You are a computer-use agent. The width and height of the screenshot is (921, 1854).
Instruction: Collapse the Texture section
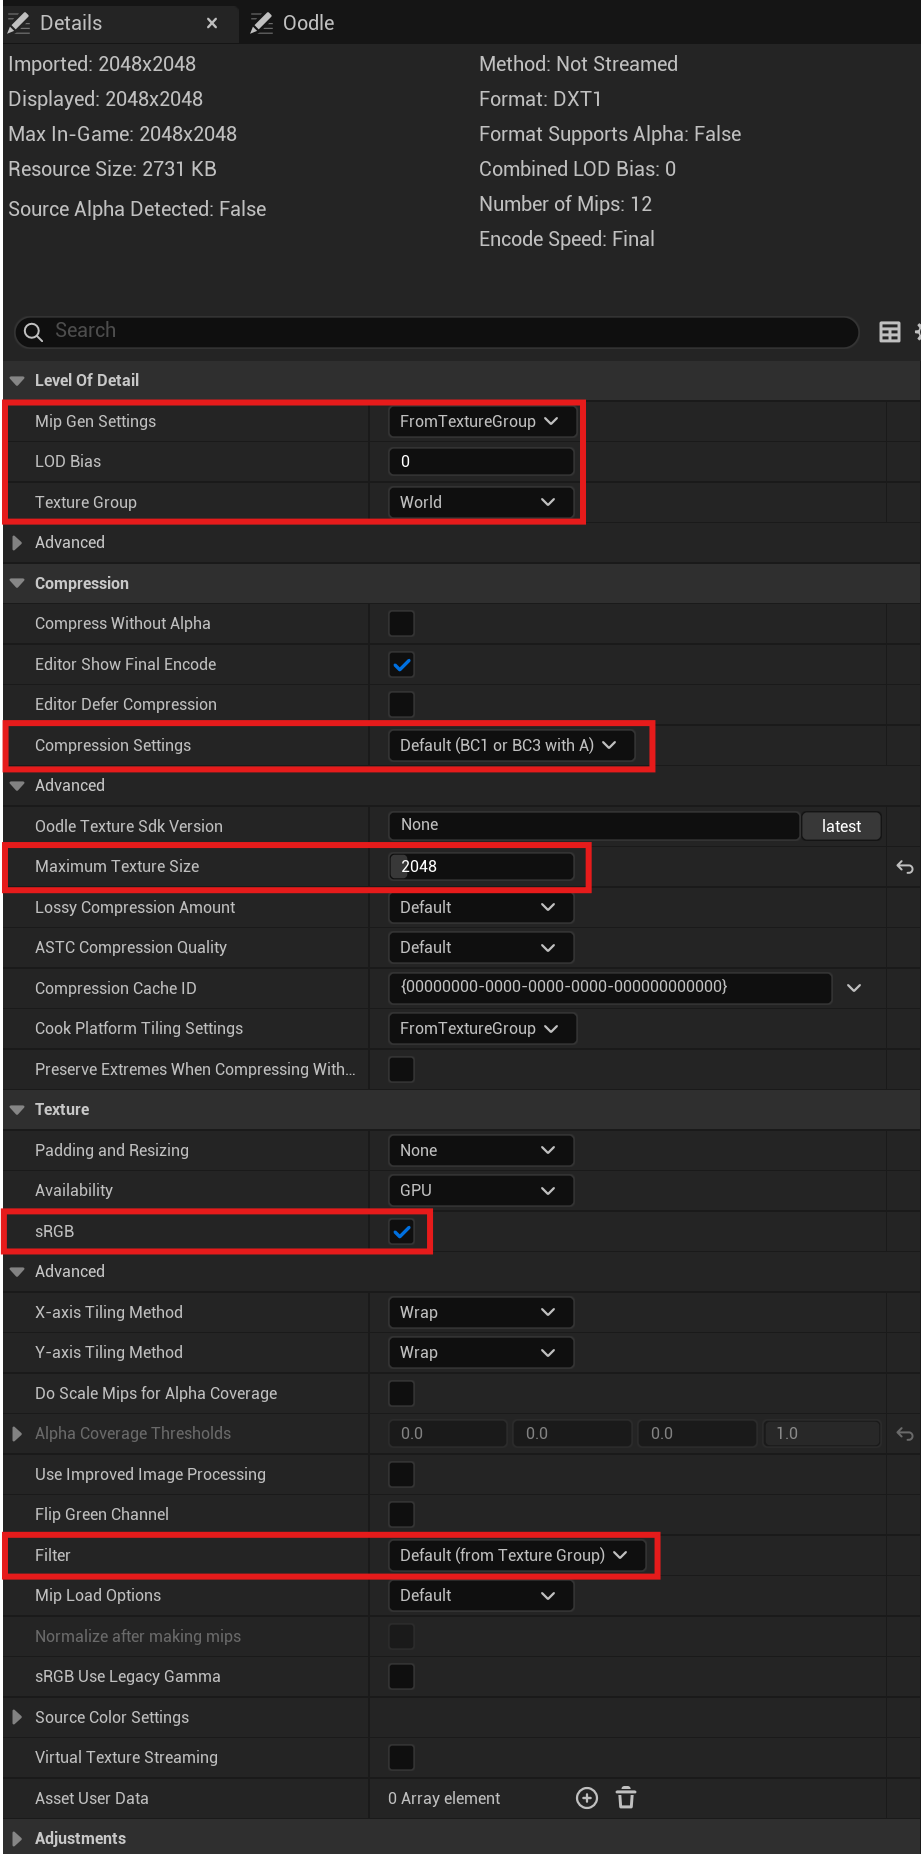17,1110
